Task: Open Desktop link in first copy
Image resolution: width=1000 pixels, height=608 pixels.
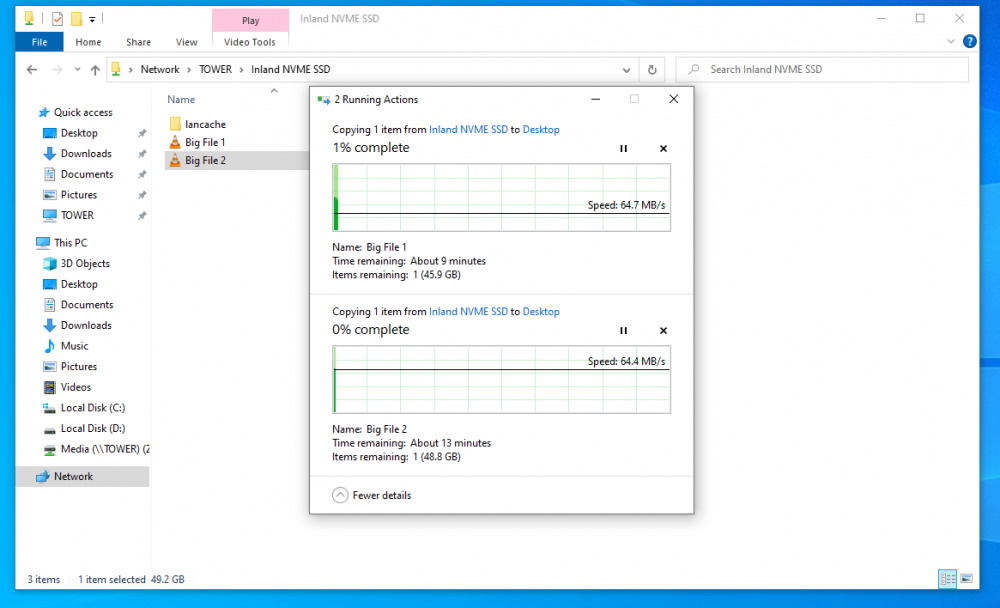Action: (x=541, y=130)
